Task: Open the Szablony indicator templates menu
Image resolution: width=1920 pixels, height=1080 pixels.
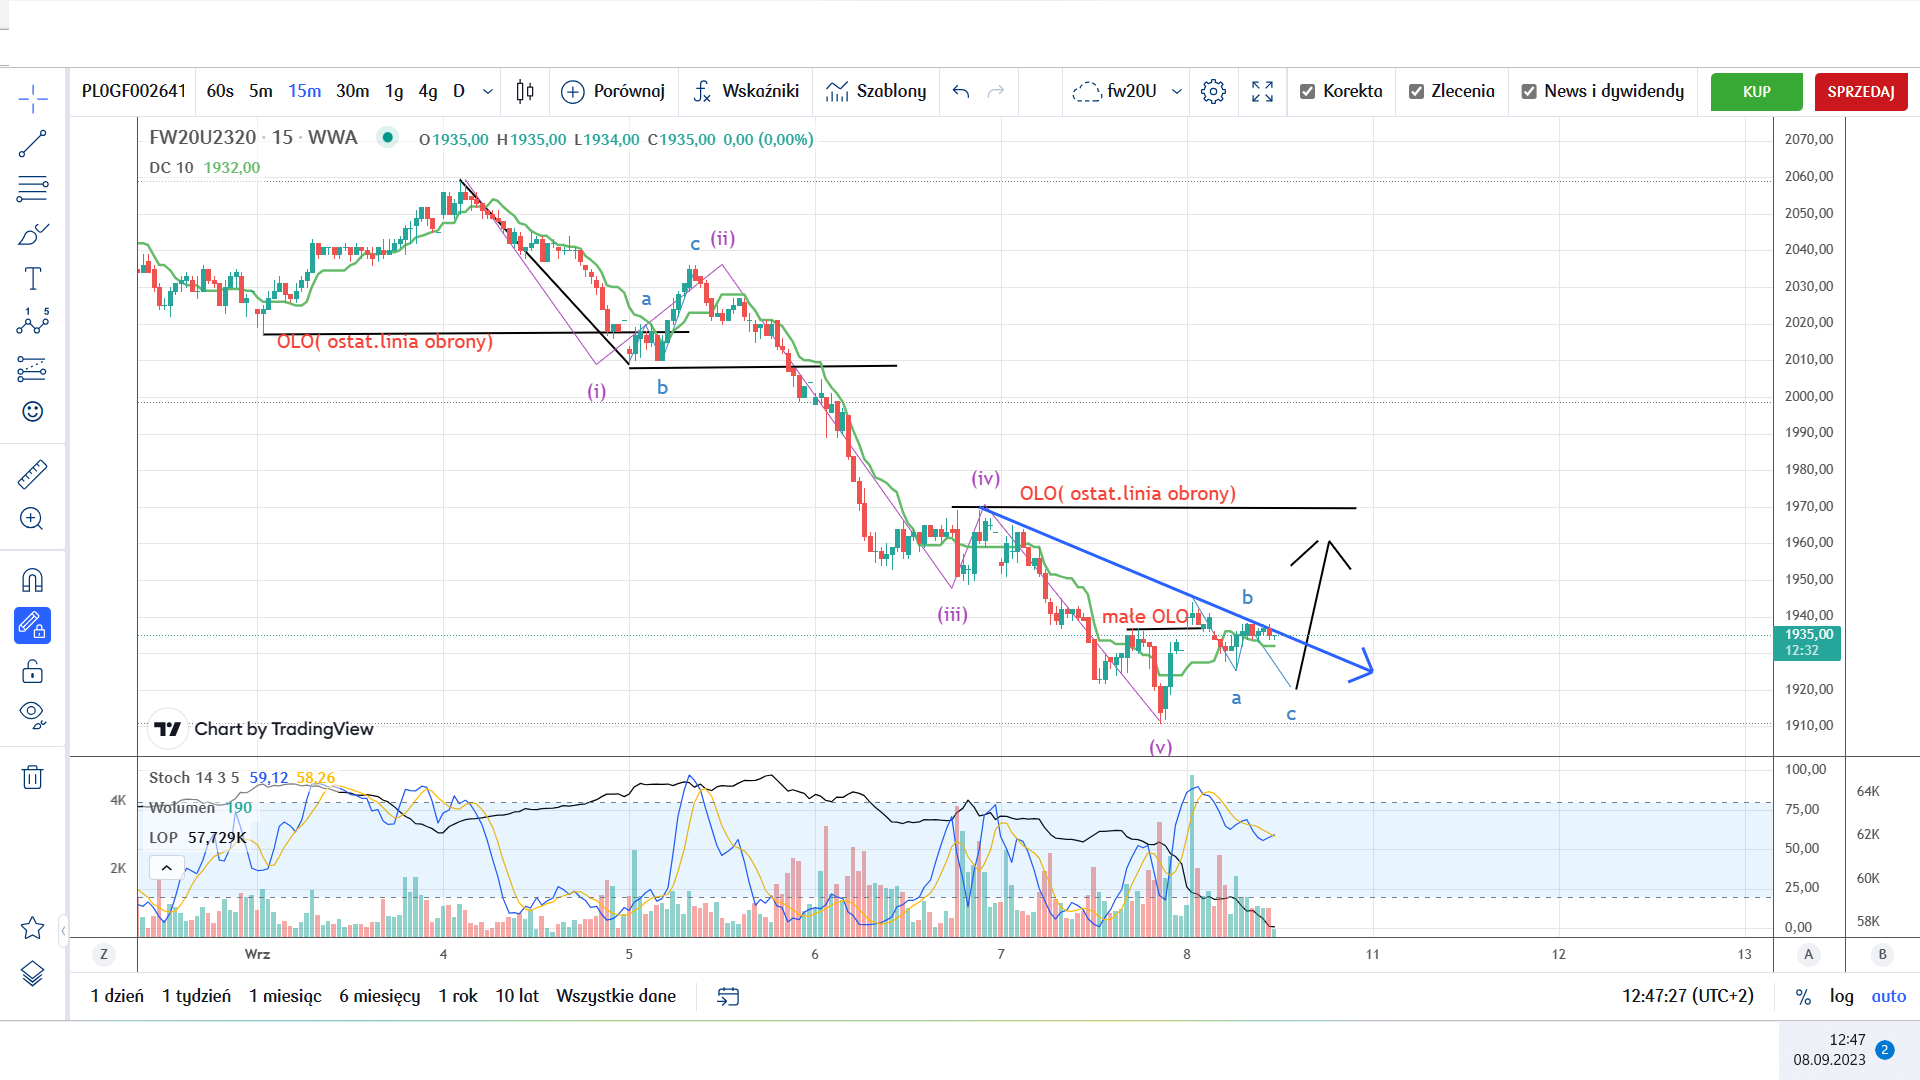Action: click(x=876, y=92)
